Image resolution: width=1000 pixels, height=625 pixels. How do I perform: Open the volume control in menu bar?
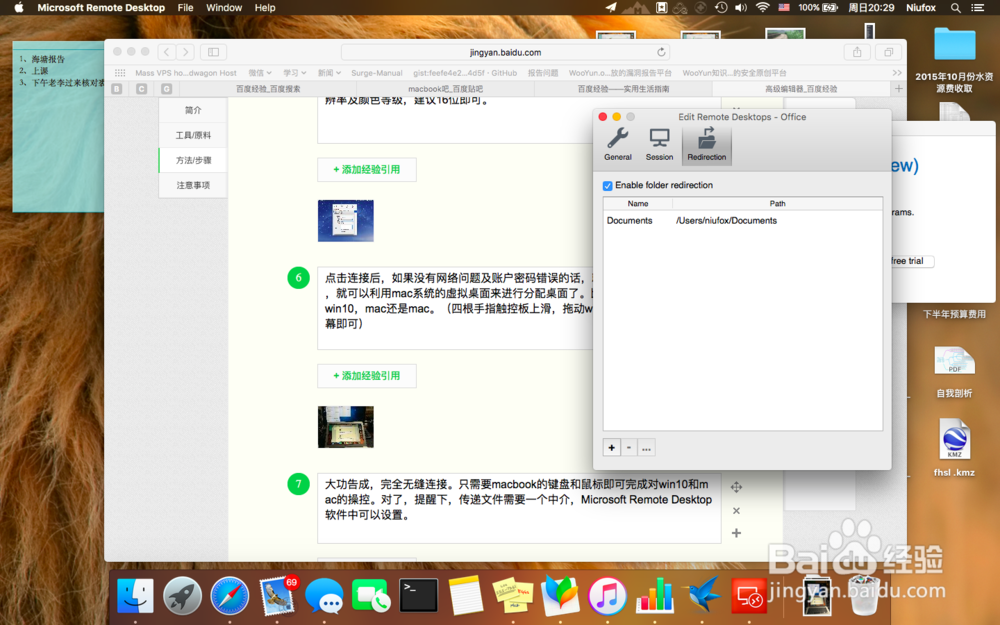tap(740, 8)
